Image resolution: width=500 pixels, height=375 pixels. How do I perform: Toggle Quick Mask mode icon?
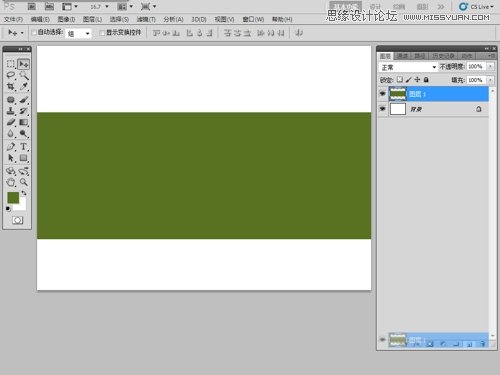coord(17,220)
